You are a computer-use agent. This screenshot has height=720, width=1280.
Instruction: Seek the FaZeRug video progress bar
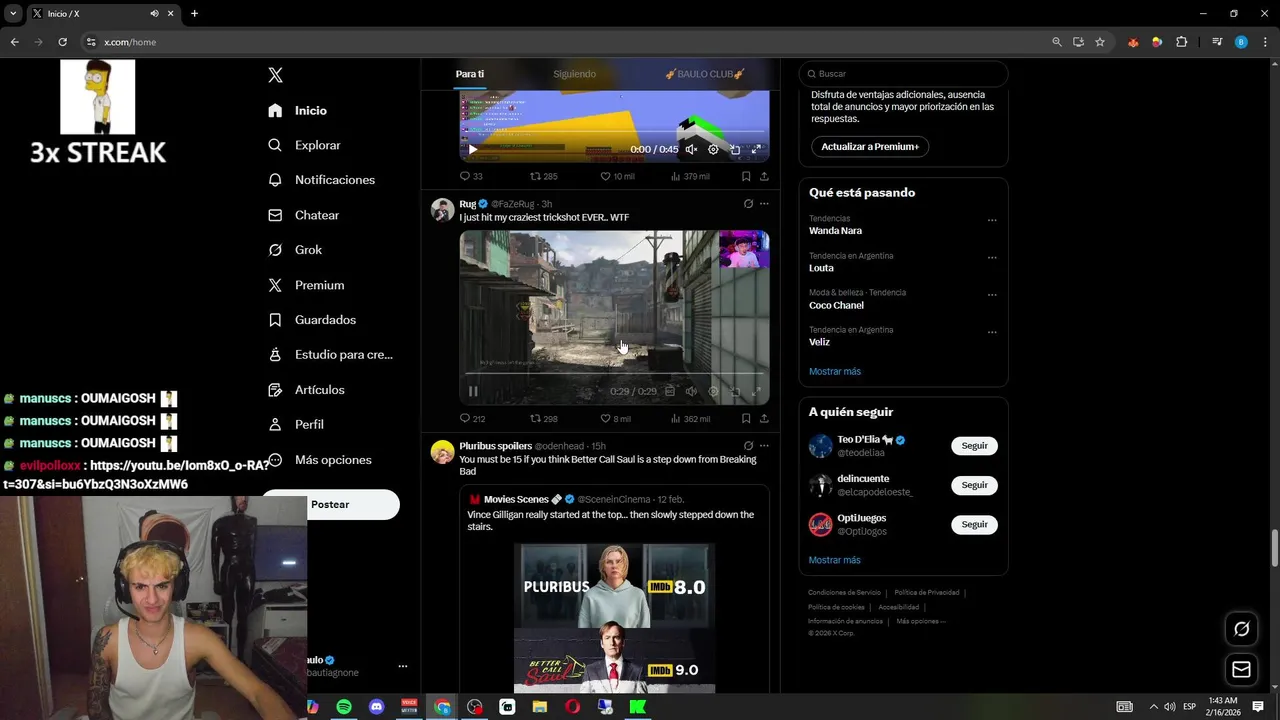point(614,373)
